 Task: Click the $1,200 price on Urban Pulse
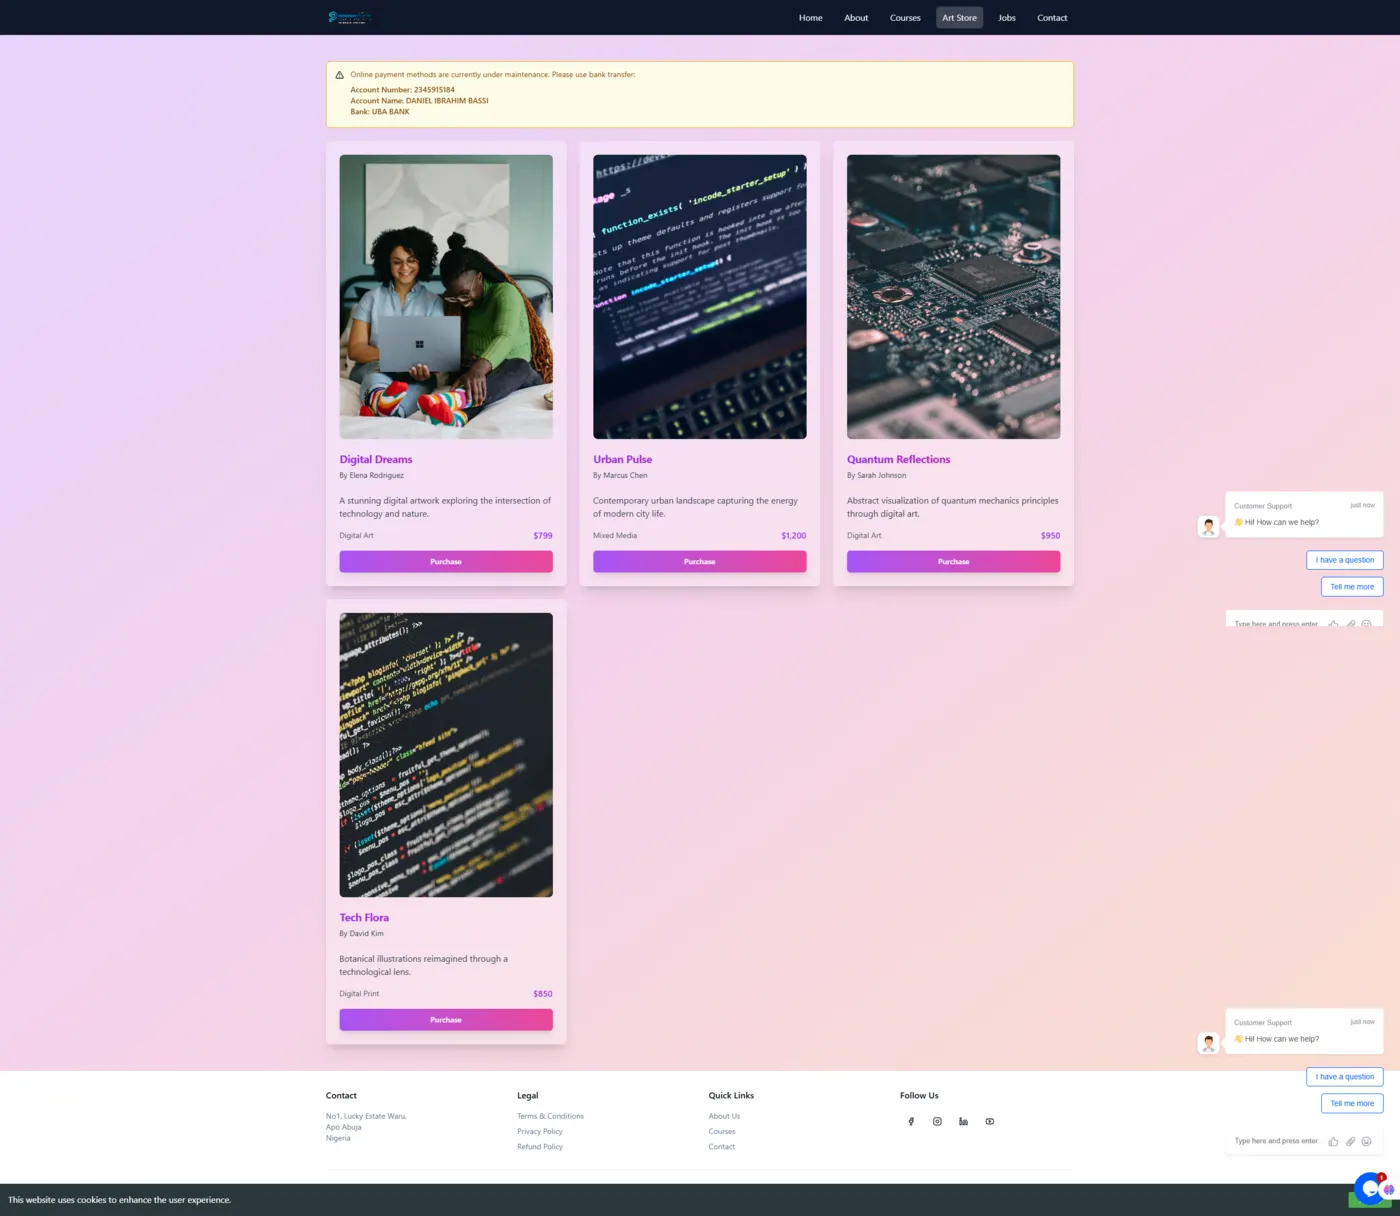[x=794, y=536]
